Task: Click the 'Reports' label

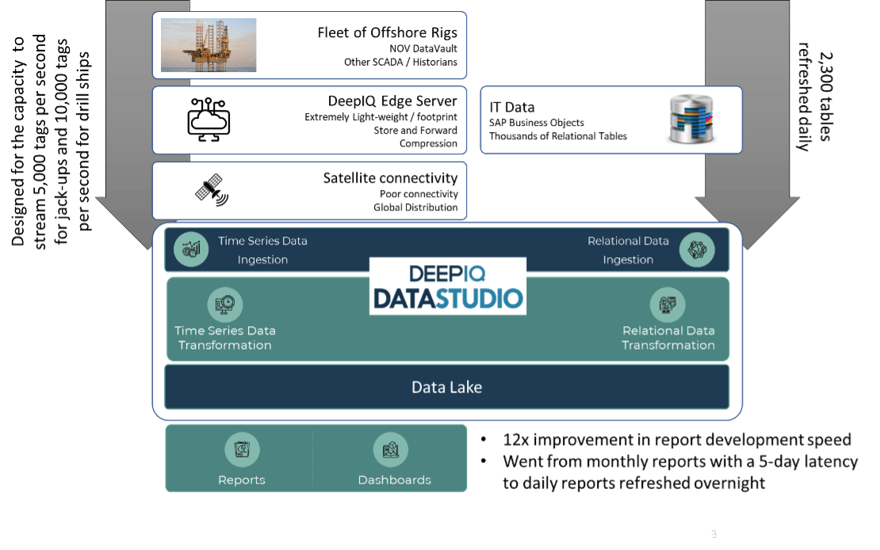Action: tap(242, 480)
